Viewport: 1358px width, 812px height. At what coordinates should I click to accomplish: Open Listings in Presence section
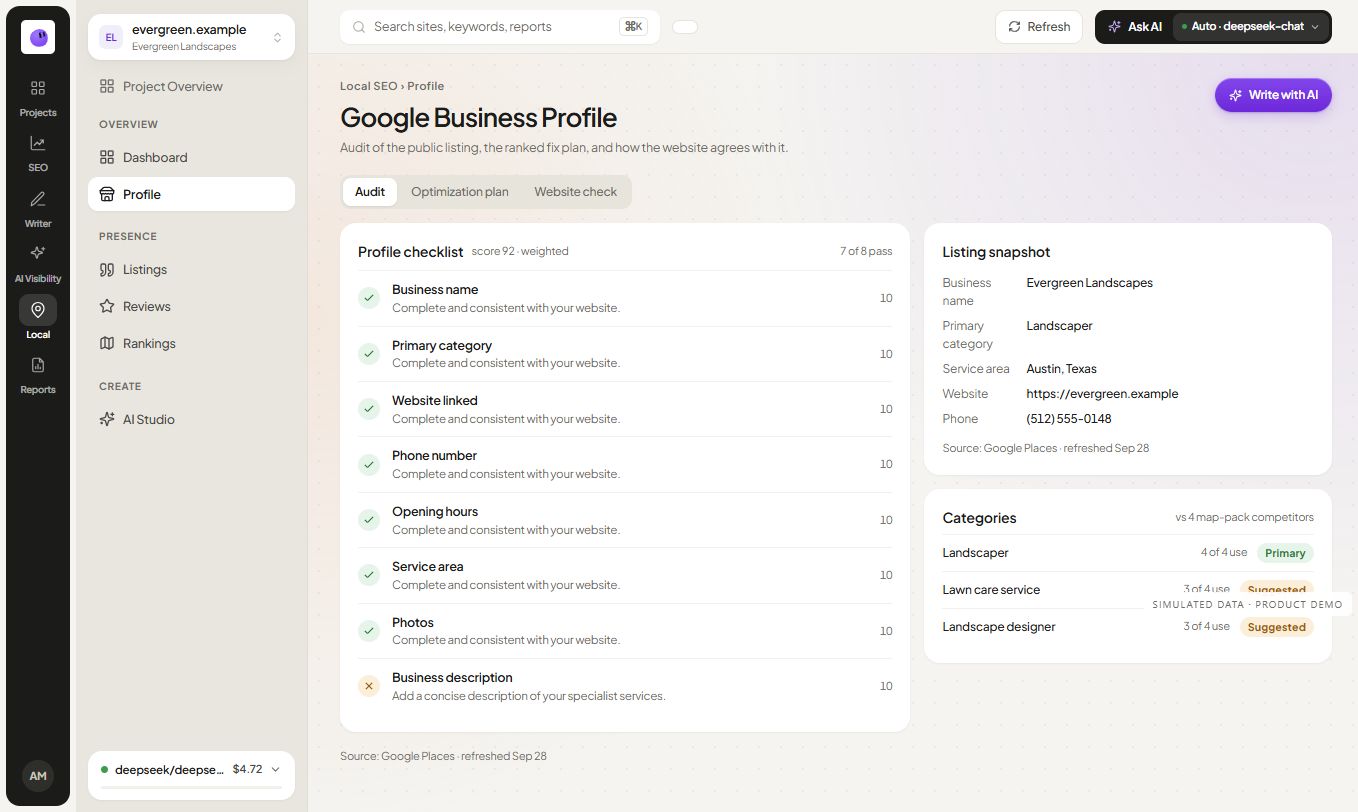click(x=191, y=270)
